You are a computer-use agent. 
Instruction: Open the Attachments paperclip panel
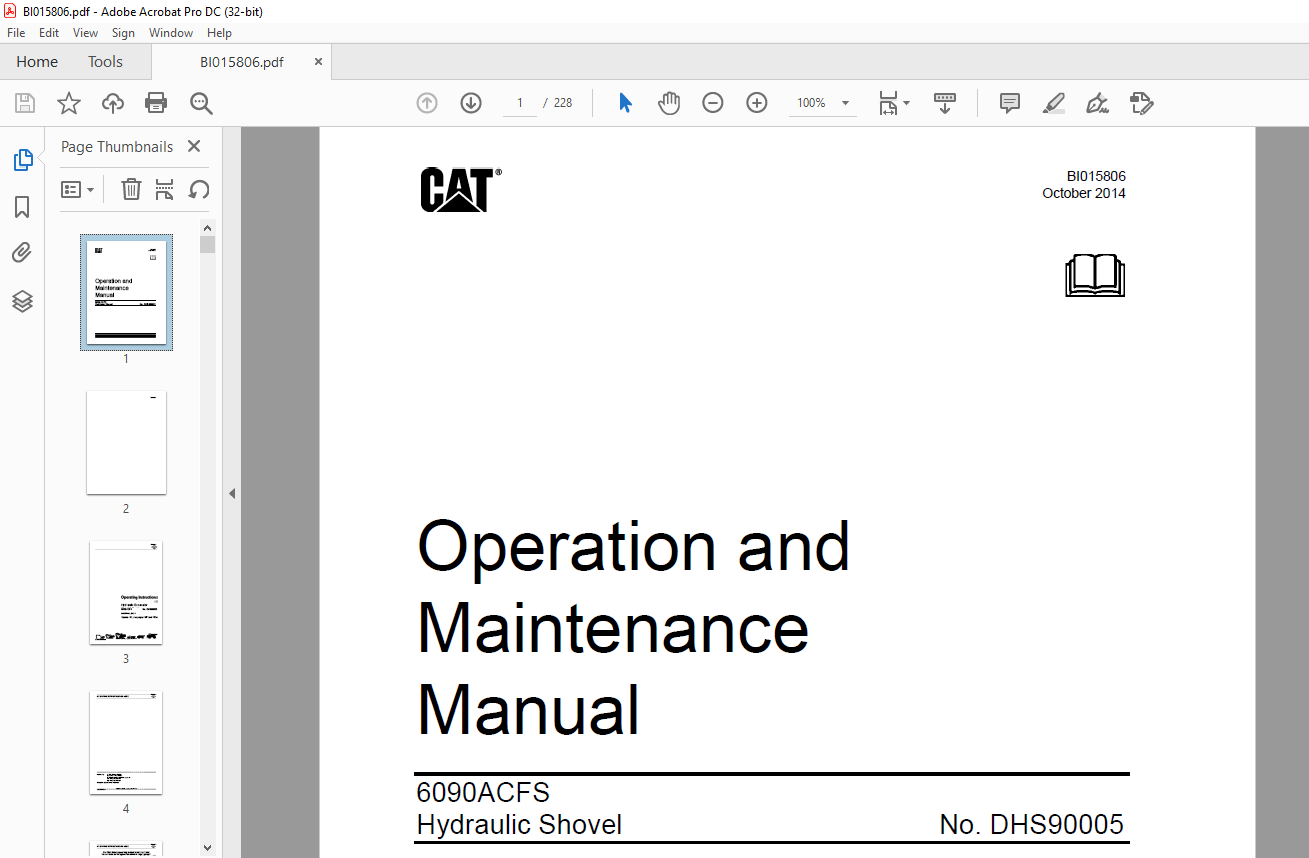22,253
